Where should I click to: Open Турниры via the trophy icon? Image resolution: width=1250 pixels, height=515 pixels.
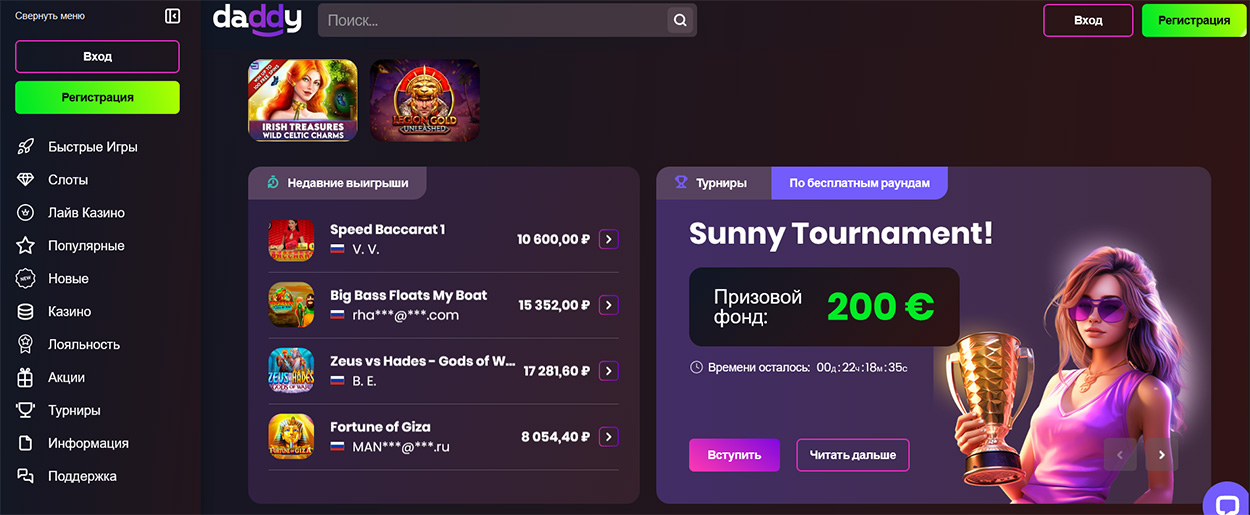tap(26, 411)
